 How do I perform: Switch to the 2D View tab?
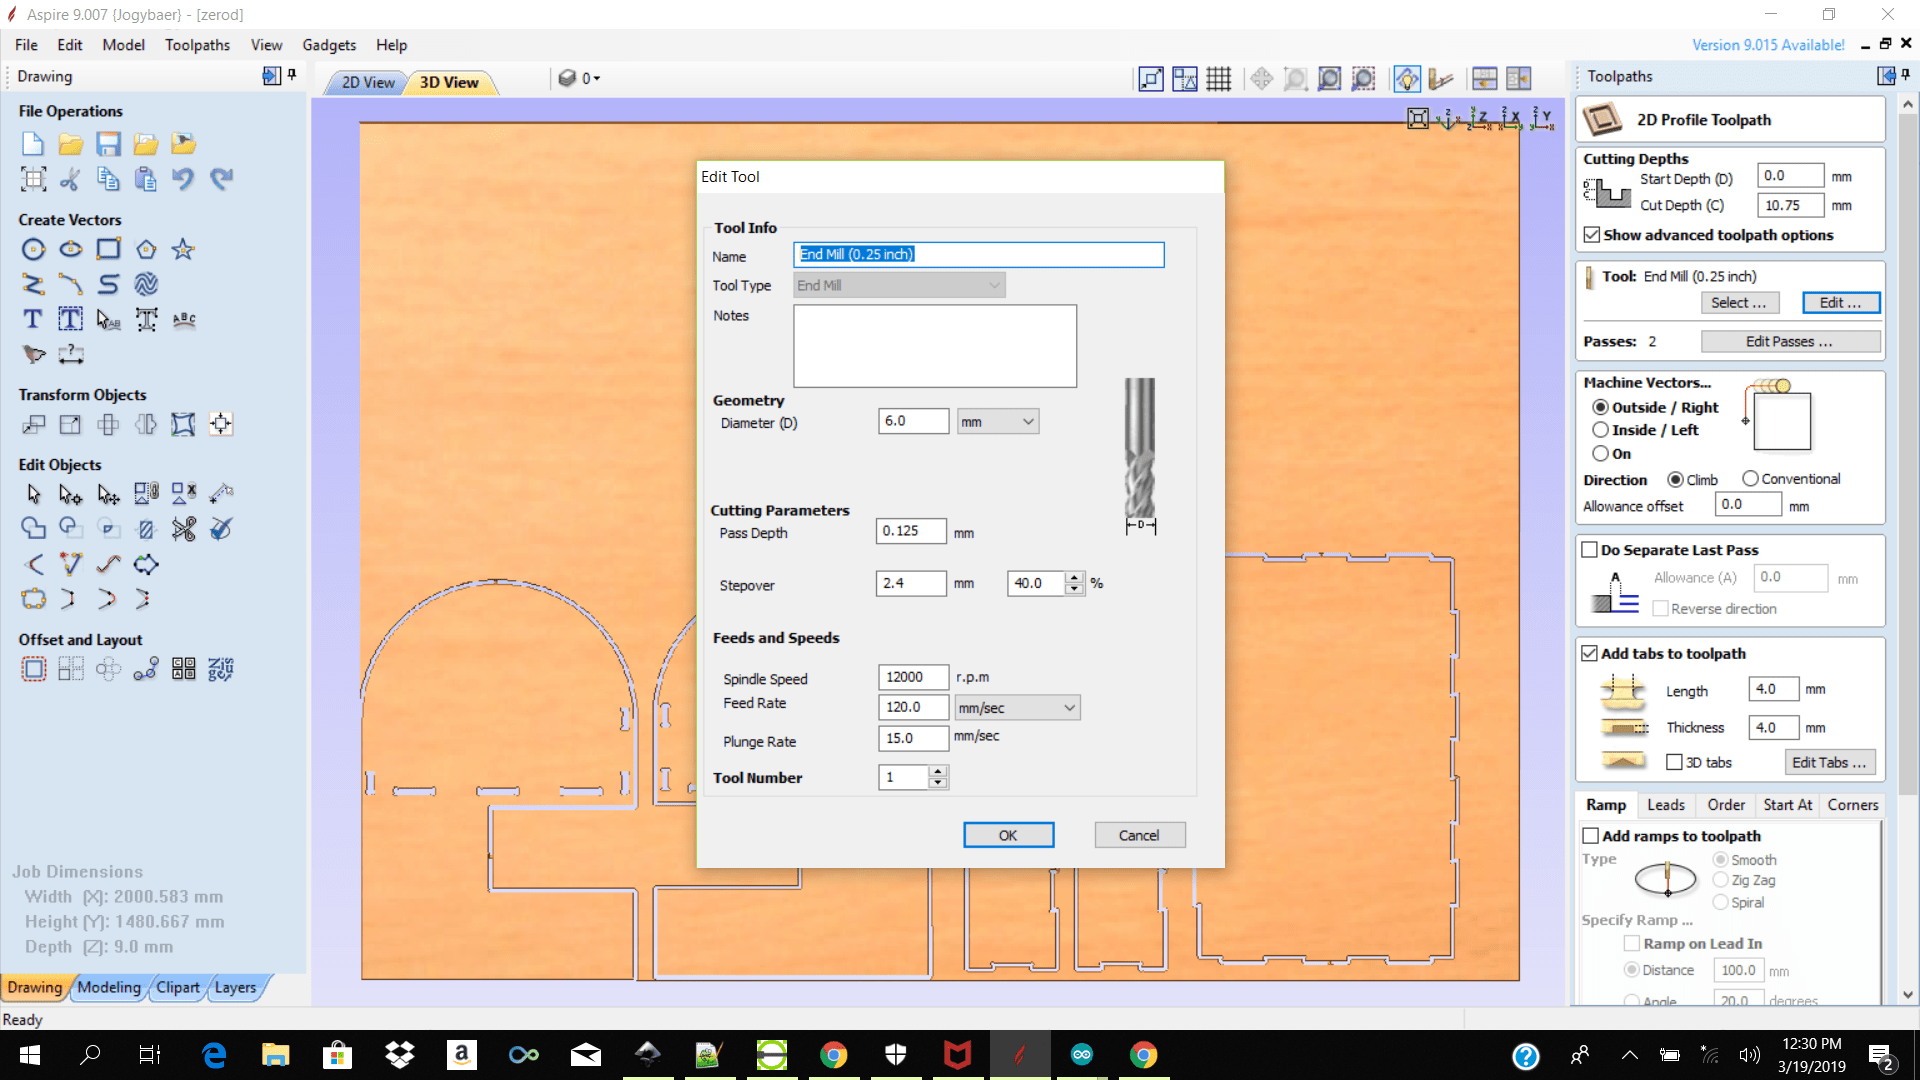point(367,82)
